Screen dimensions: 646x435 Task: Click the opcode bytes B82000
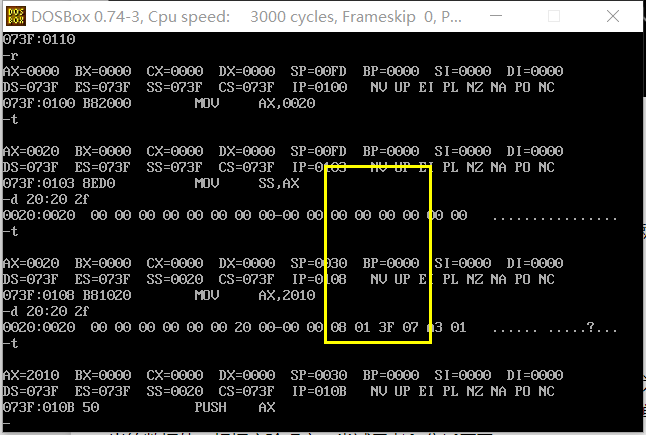(x=107, y=103)
